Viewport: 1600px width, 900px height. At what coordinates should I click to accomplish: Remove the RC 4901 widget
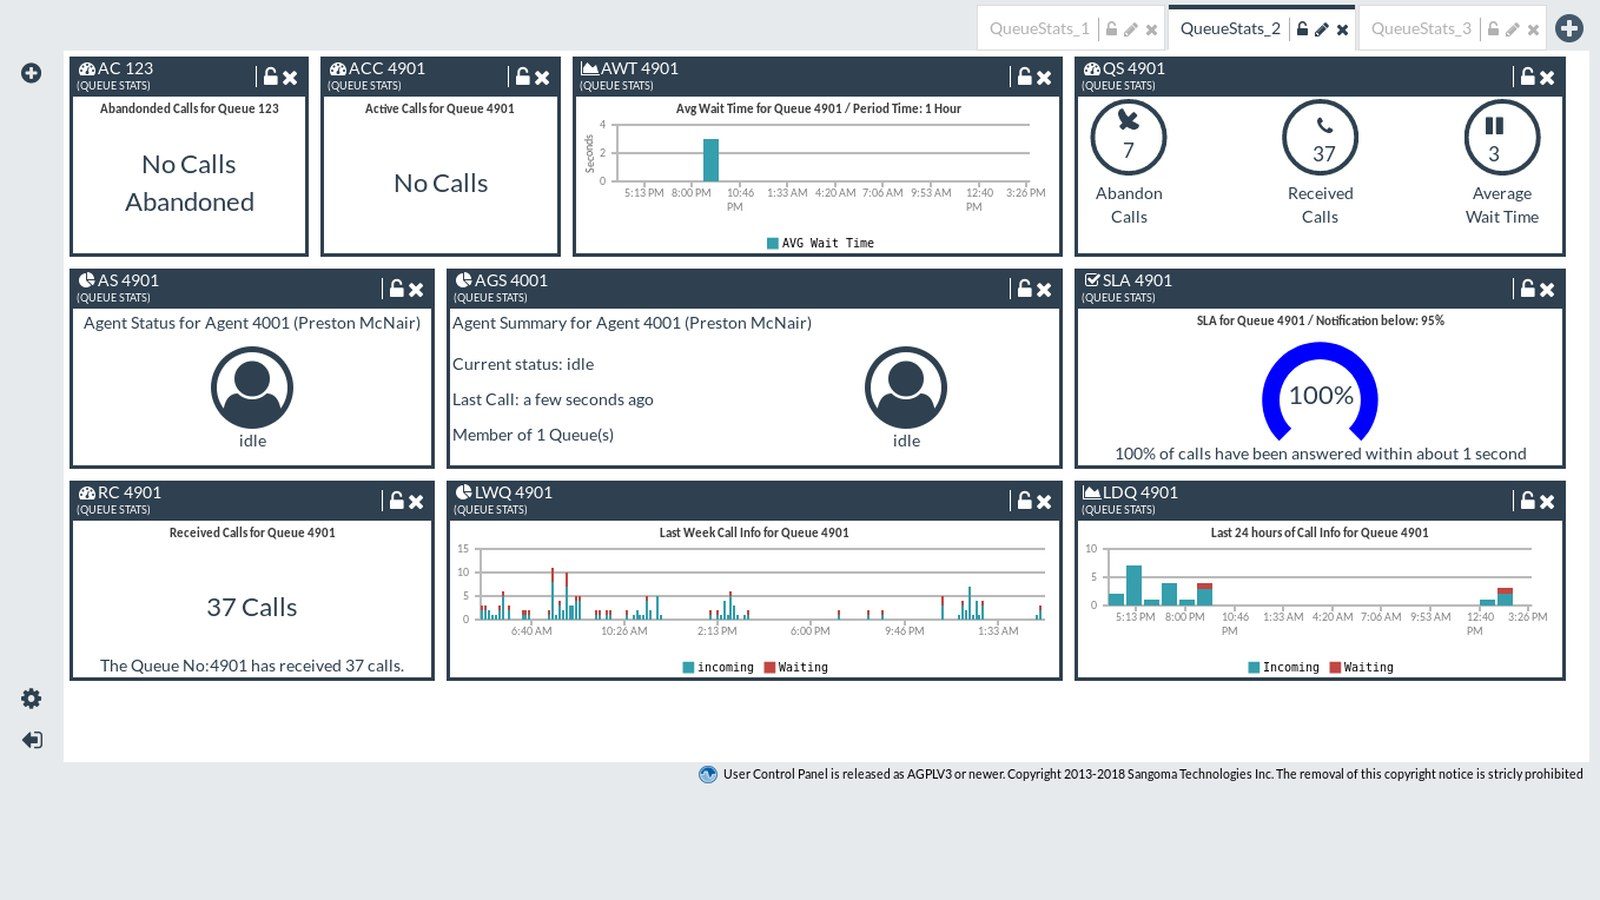coord(416,501)
